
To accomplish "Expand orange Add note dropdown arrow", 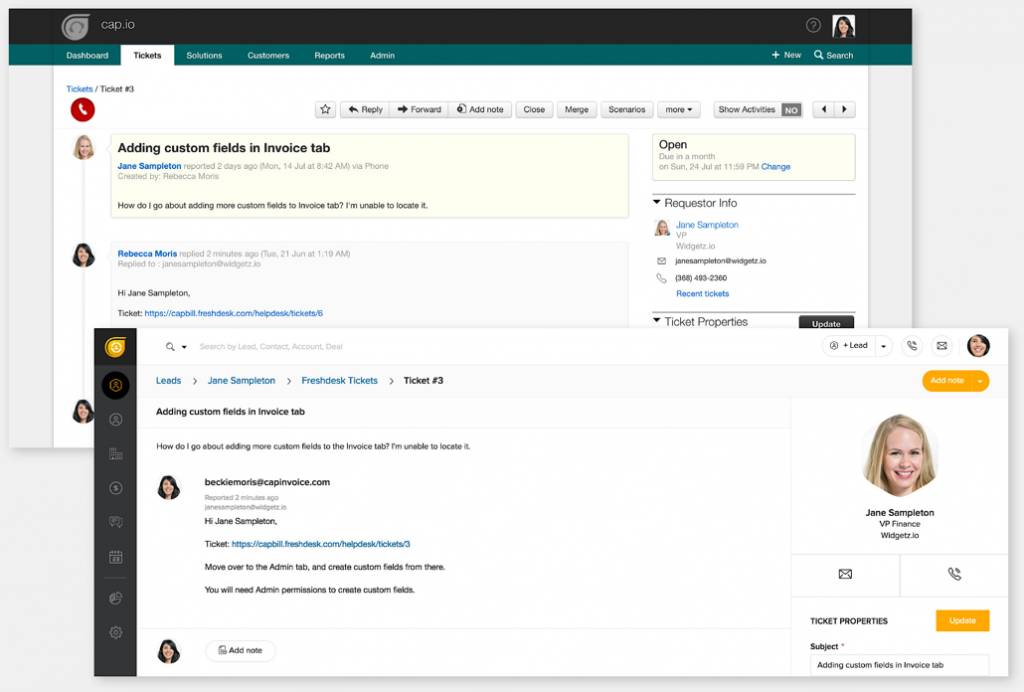I will pyautogui.click(x=980, y=381).
